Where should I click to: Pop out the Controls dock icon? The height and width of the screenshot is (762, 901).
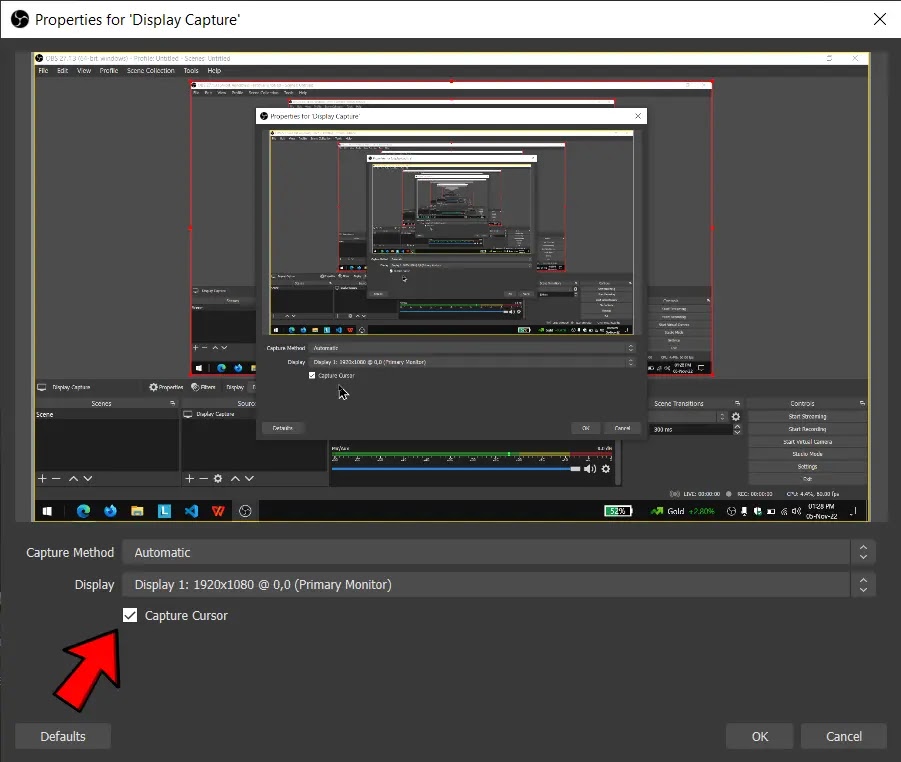pyautogui.click(x=862, y=403)
